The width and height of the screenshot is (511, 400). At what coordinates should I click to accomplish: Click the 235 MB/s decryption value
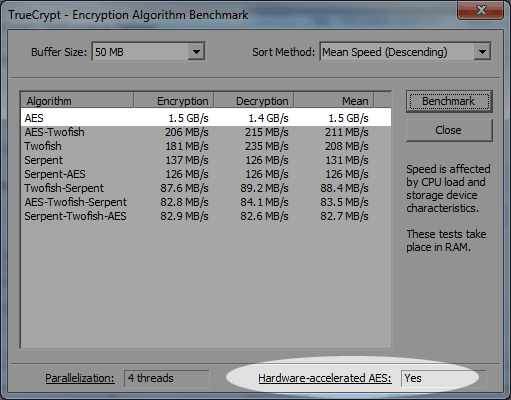(267, 146)
